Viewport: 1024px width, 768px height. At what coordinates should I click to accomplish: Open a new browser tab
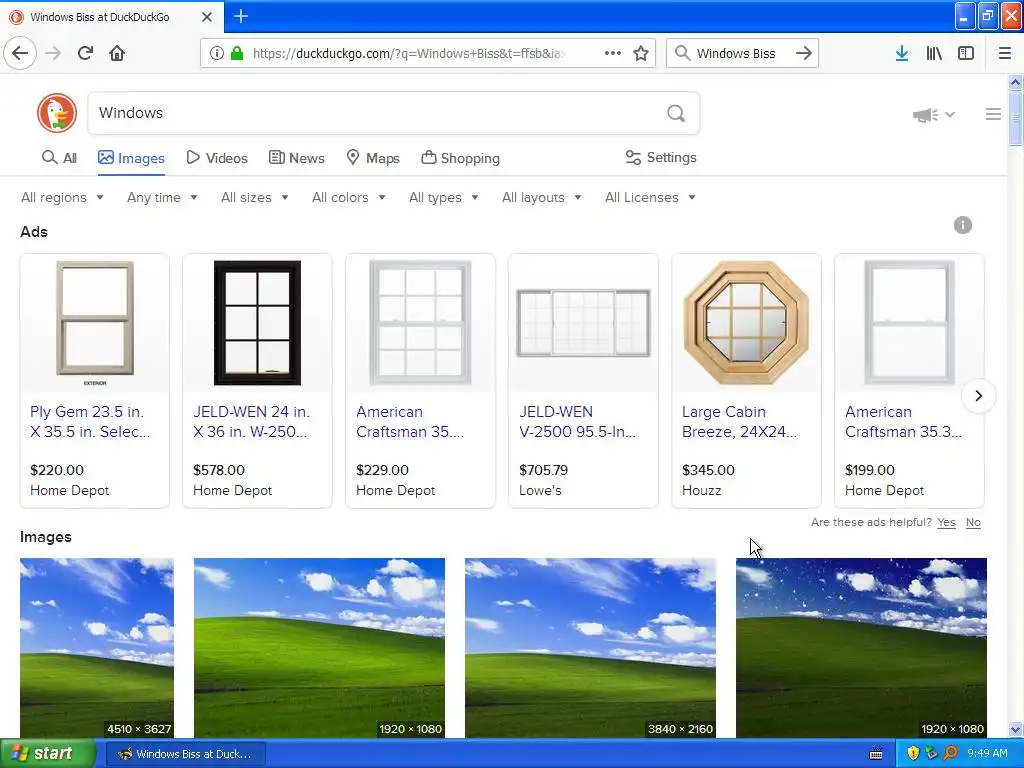241,16
